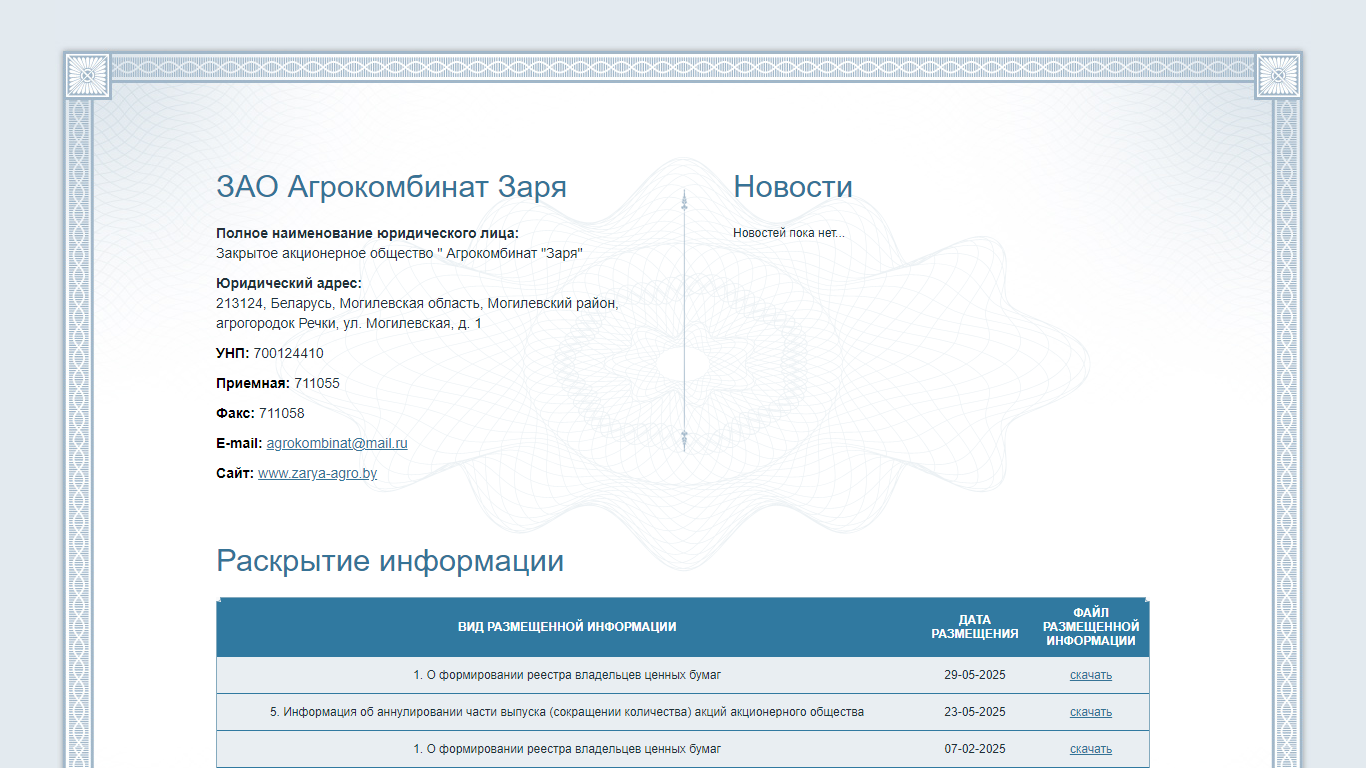The width and height of the screenshot is (1366, 768).
Task: Click the date cell 07-02-2025
Action: pyautogui.click(x=975, y=749)
